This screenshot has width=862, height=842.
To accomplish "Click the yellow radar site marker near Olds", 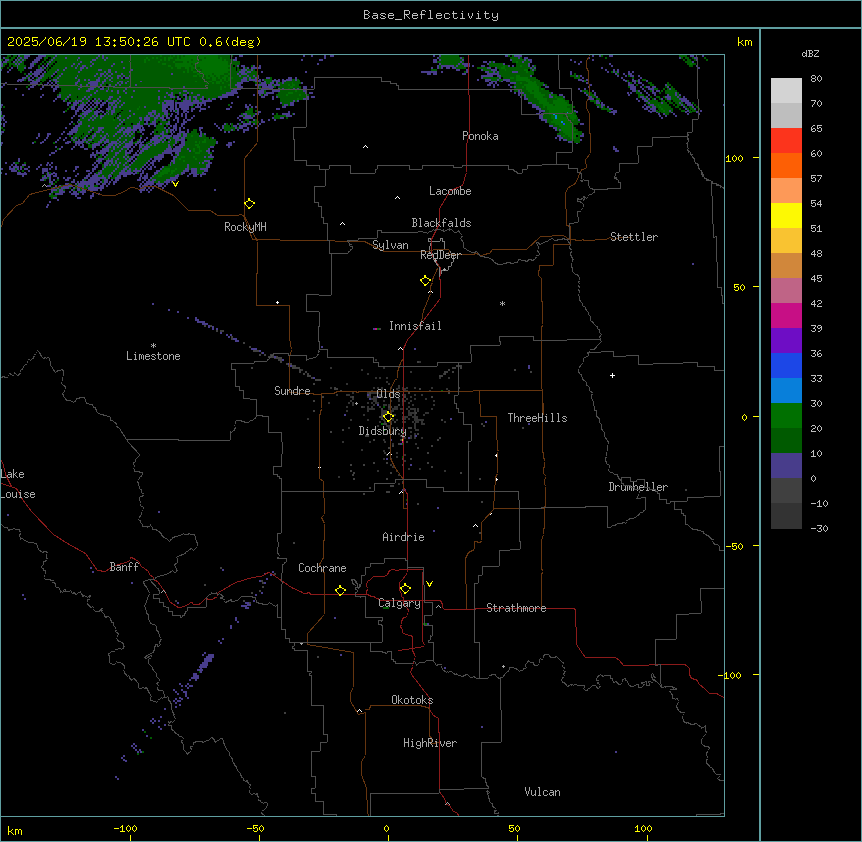I will [x=388, y=417].
